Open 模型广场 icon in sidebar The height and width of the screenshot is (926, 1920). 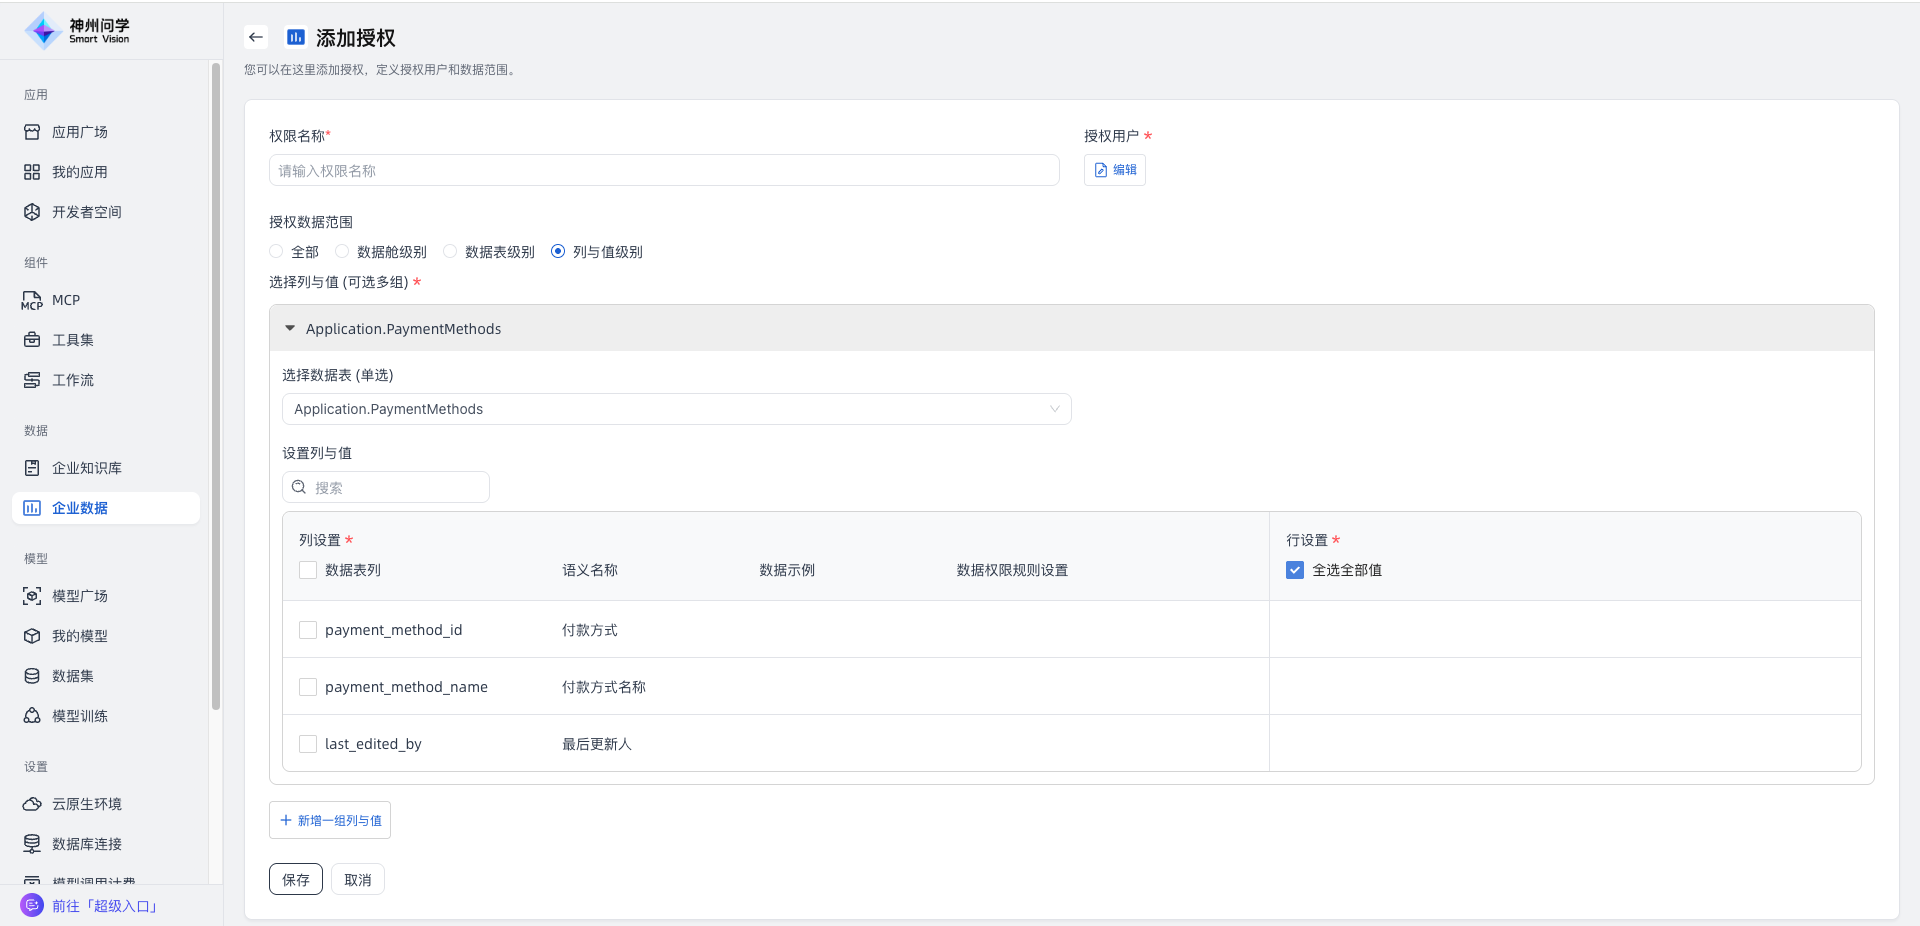pos(32,596)
